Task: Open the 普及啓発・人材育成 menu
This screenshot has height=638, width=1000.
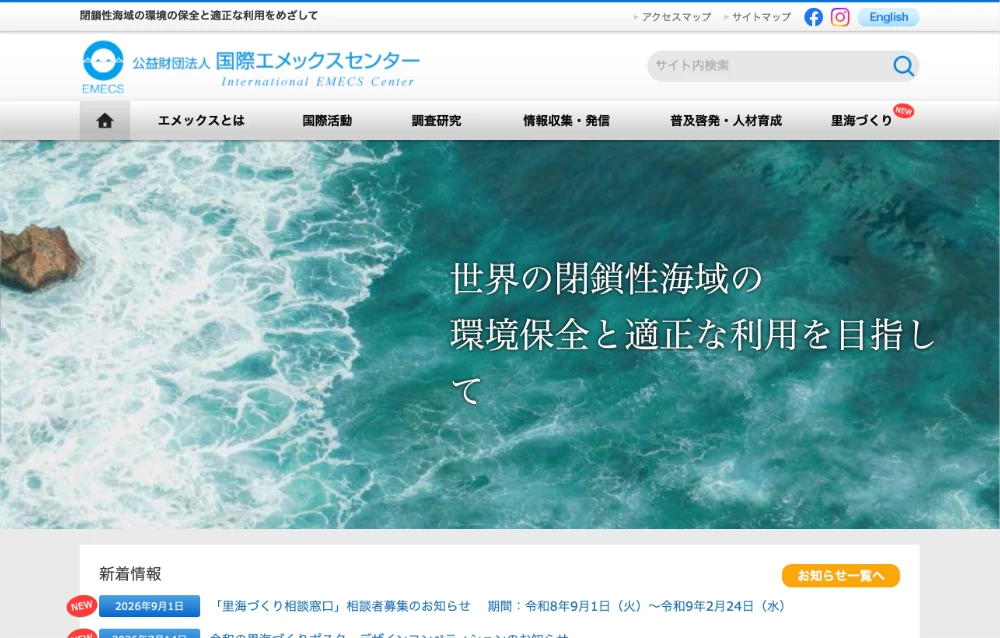Action: coord(726,121)
